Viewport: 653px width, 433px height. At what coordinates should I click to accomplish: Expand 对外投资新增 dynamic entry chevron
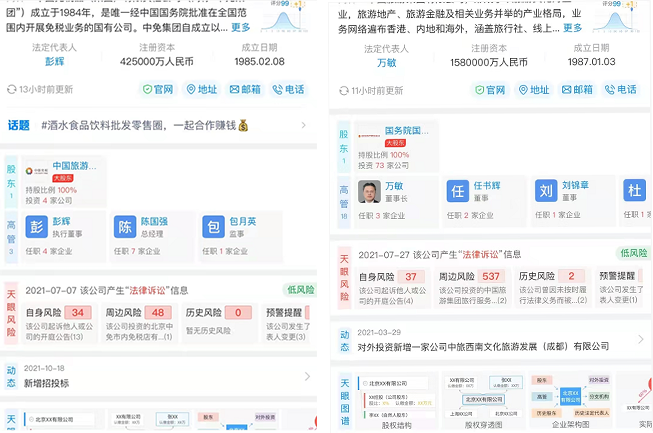(641, 340)
